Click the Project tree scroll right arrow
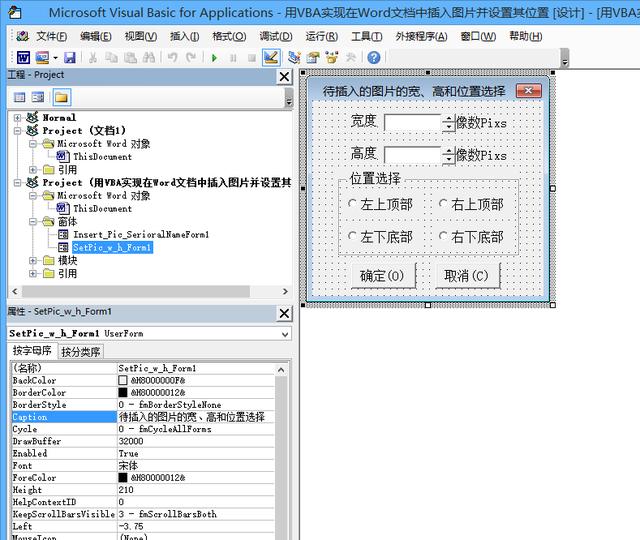 (285, 291)
